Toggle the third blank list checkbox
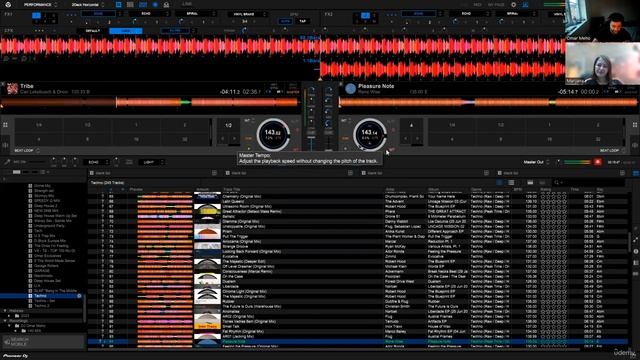 point(364,173)
